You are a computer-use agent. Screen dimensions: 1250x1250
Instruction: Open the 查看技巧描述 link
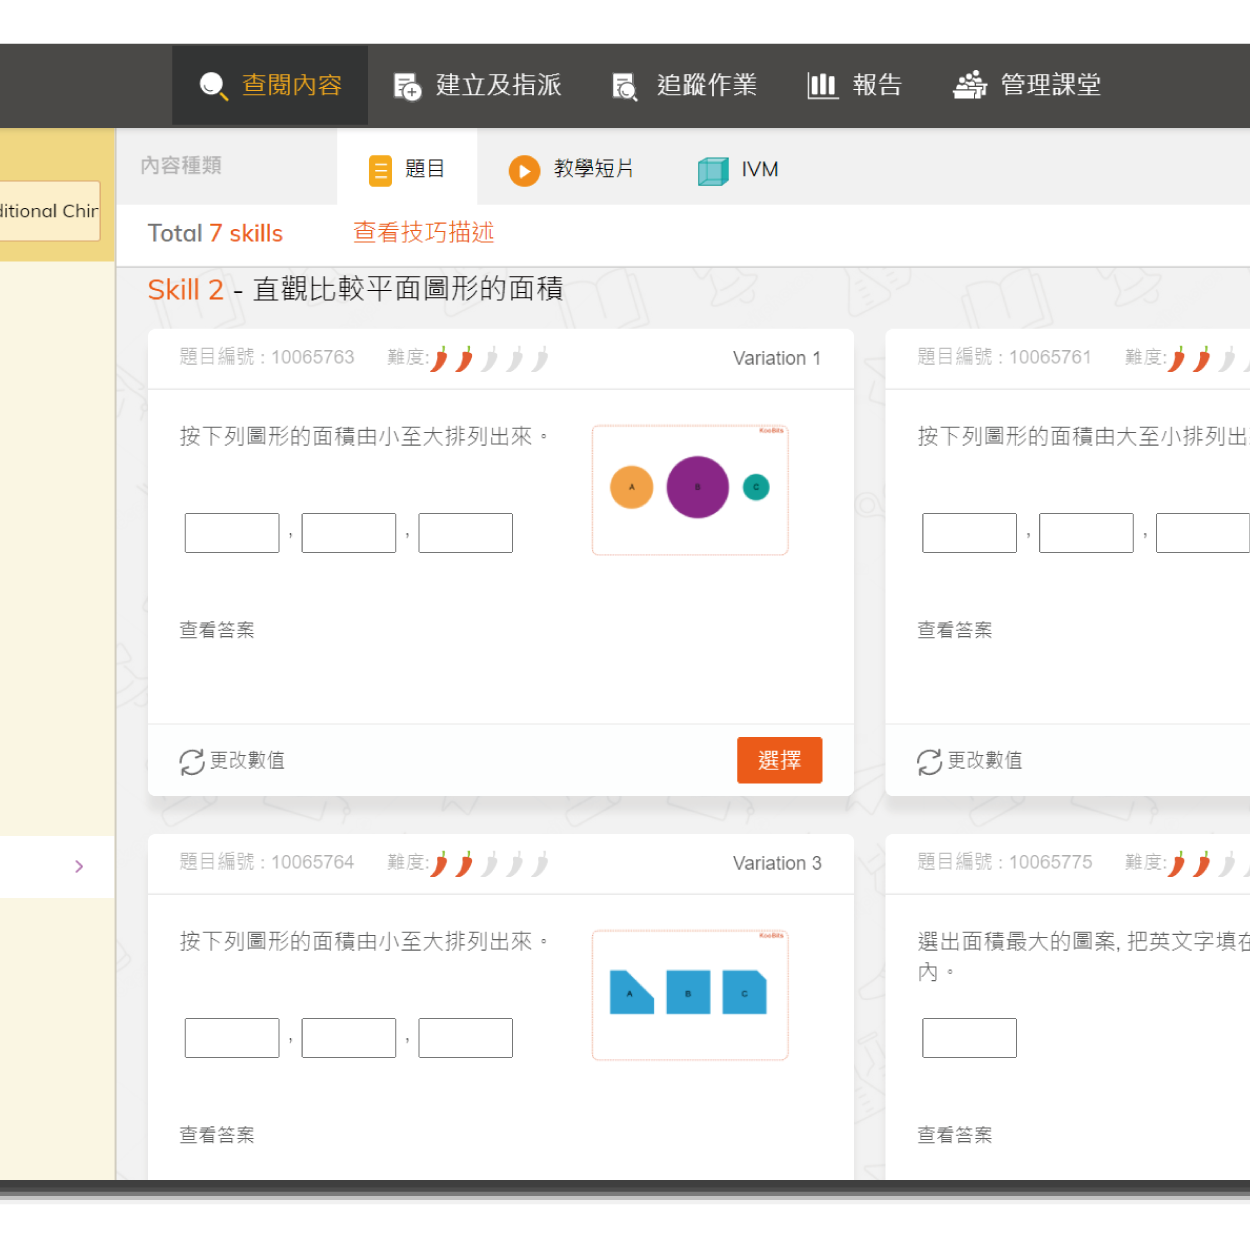tap(423, 233)
